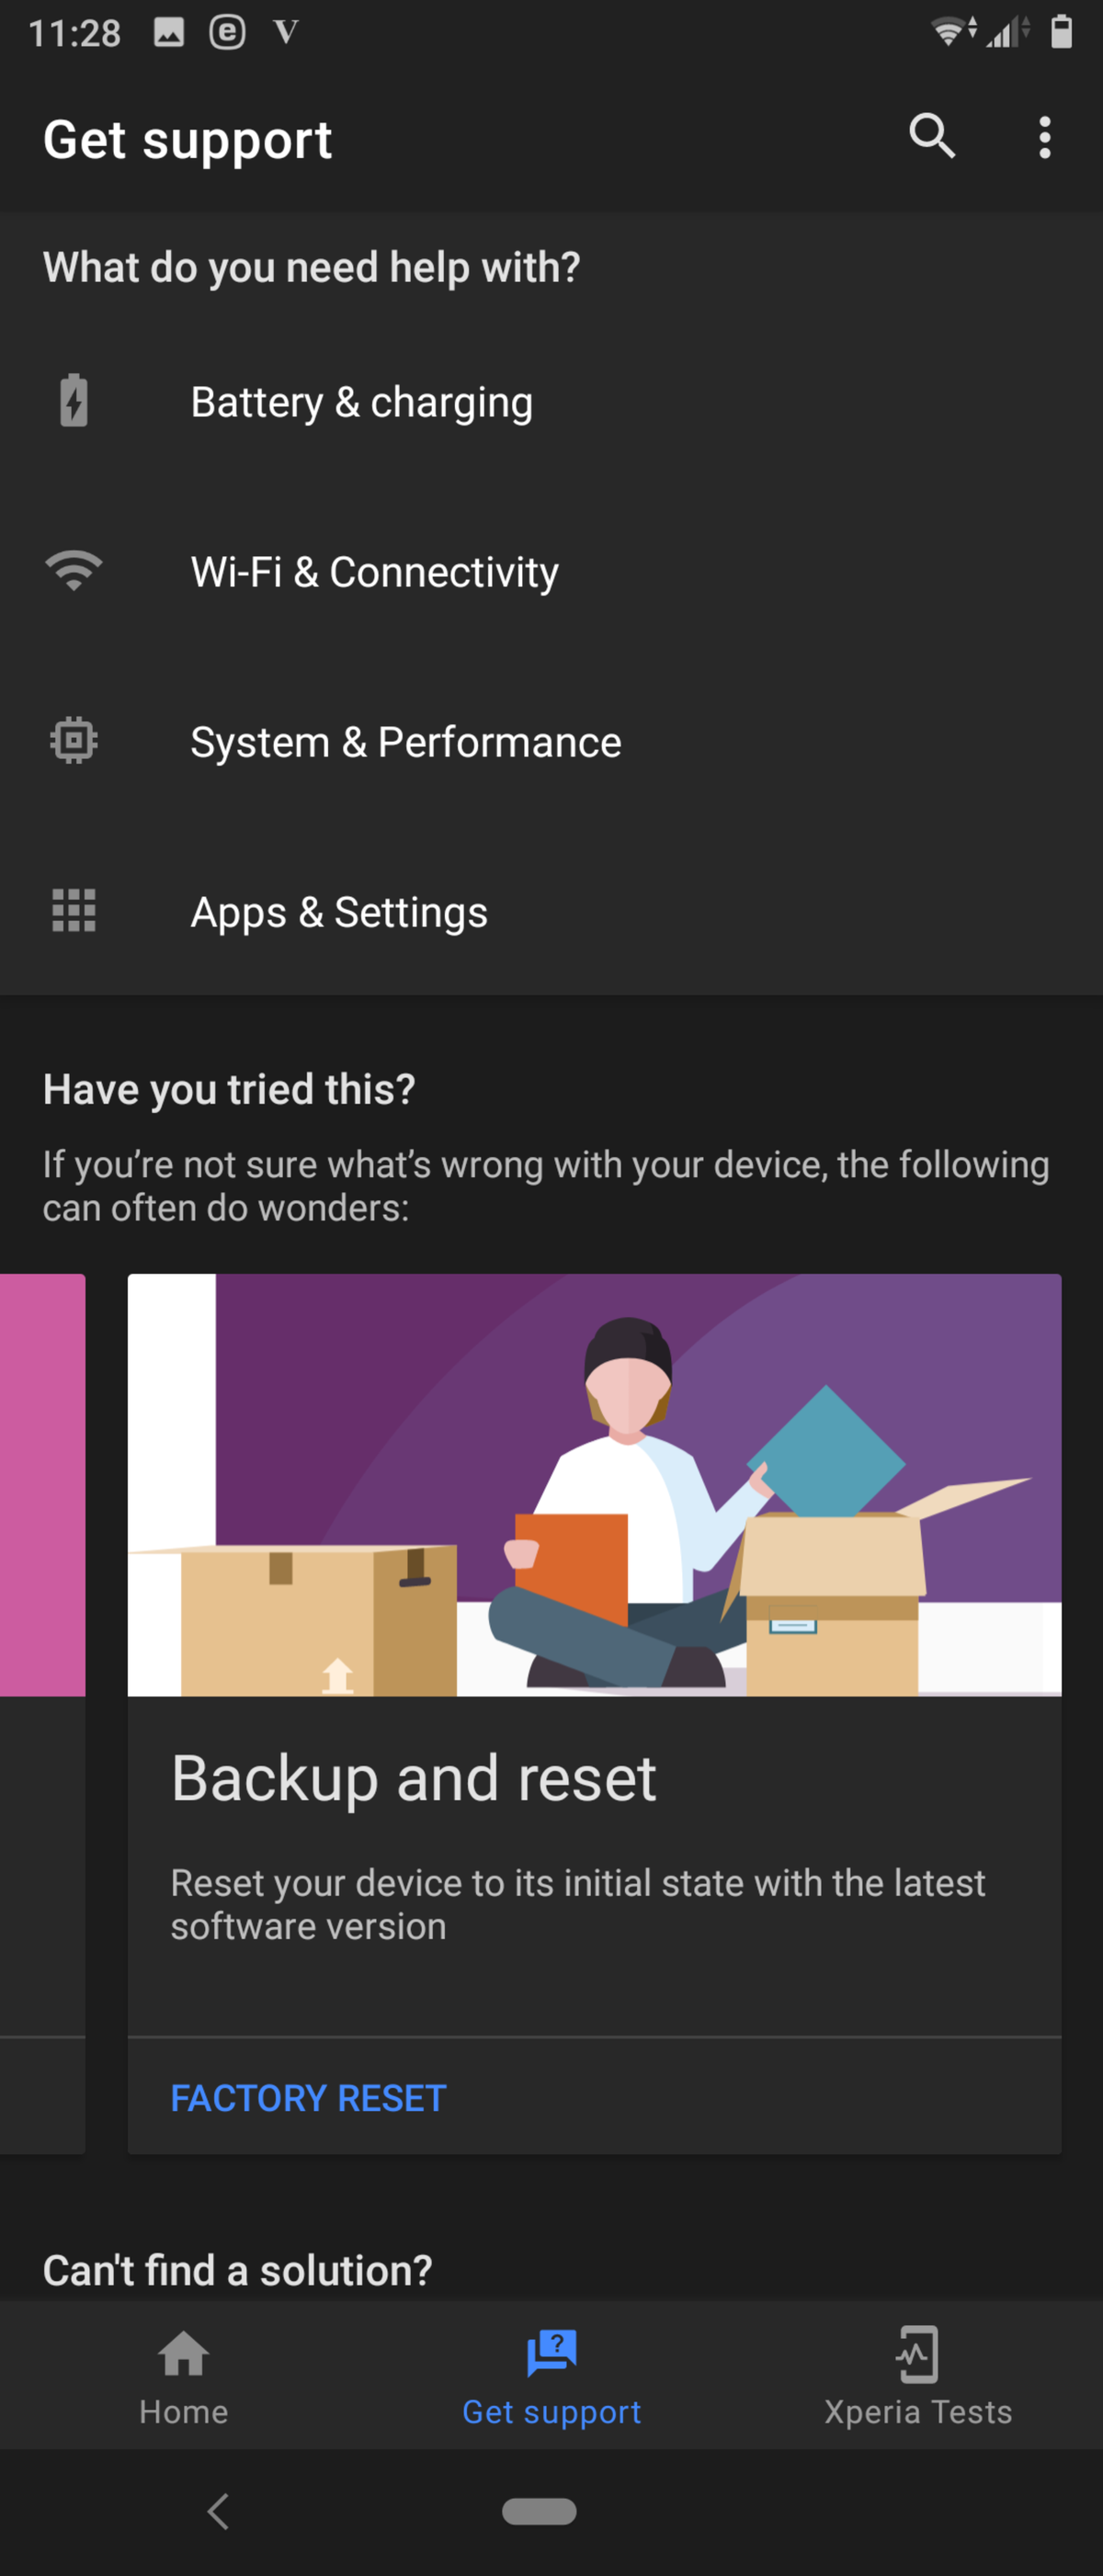Tap the Apps & Settings help entry
The image size is (1103, 2576).
[x=339, y=913]
